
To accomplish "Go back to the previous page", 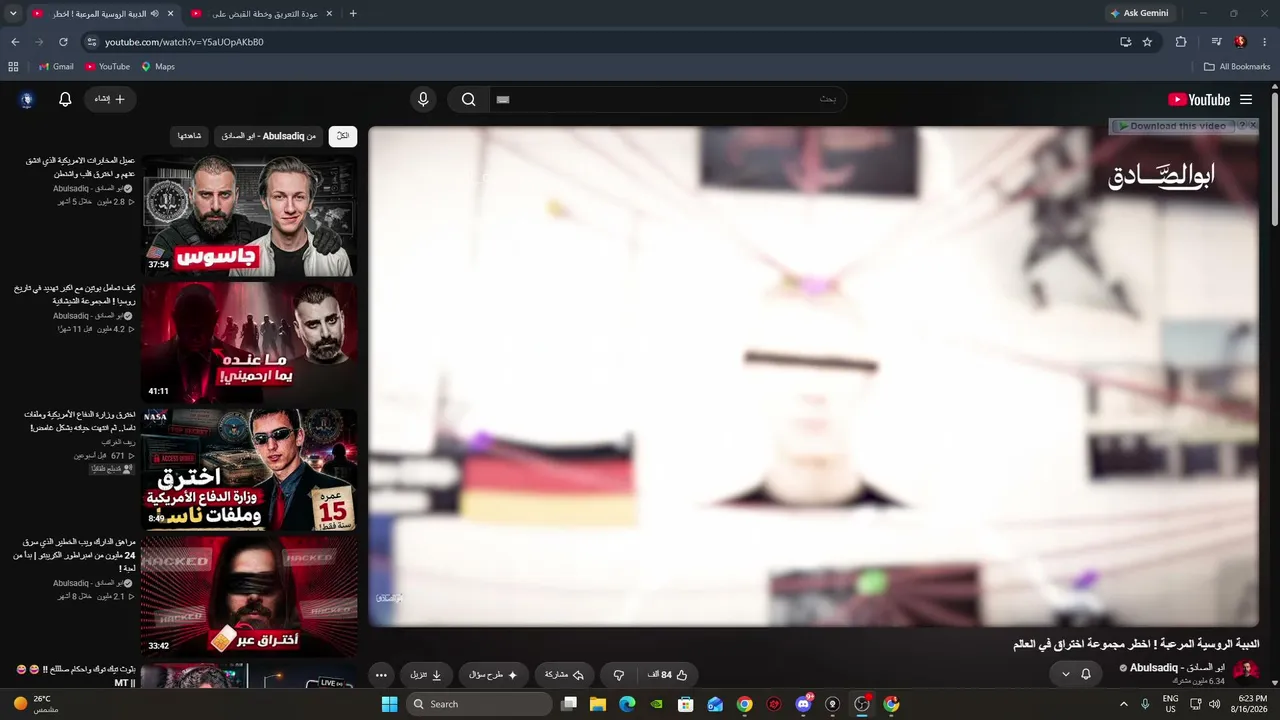I will 15,42.
